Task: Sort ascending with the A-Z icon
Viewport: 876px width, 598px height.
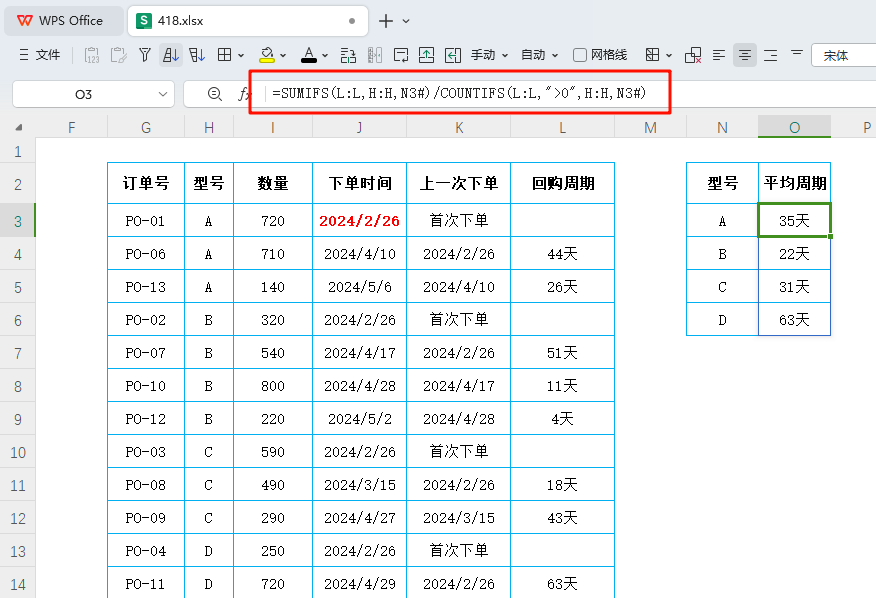Action: [170, 55]
